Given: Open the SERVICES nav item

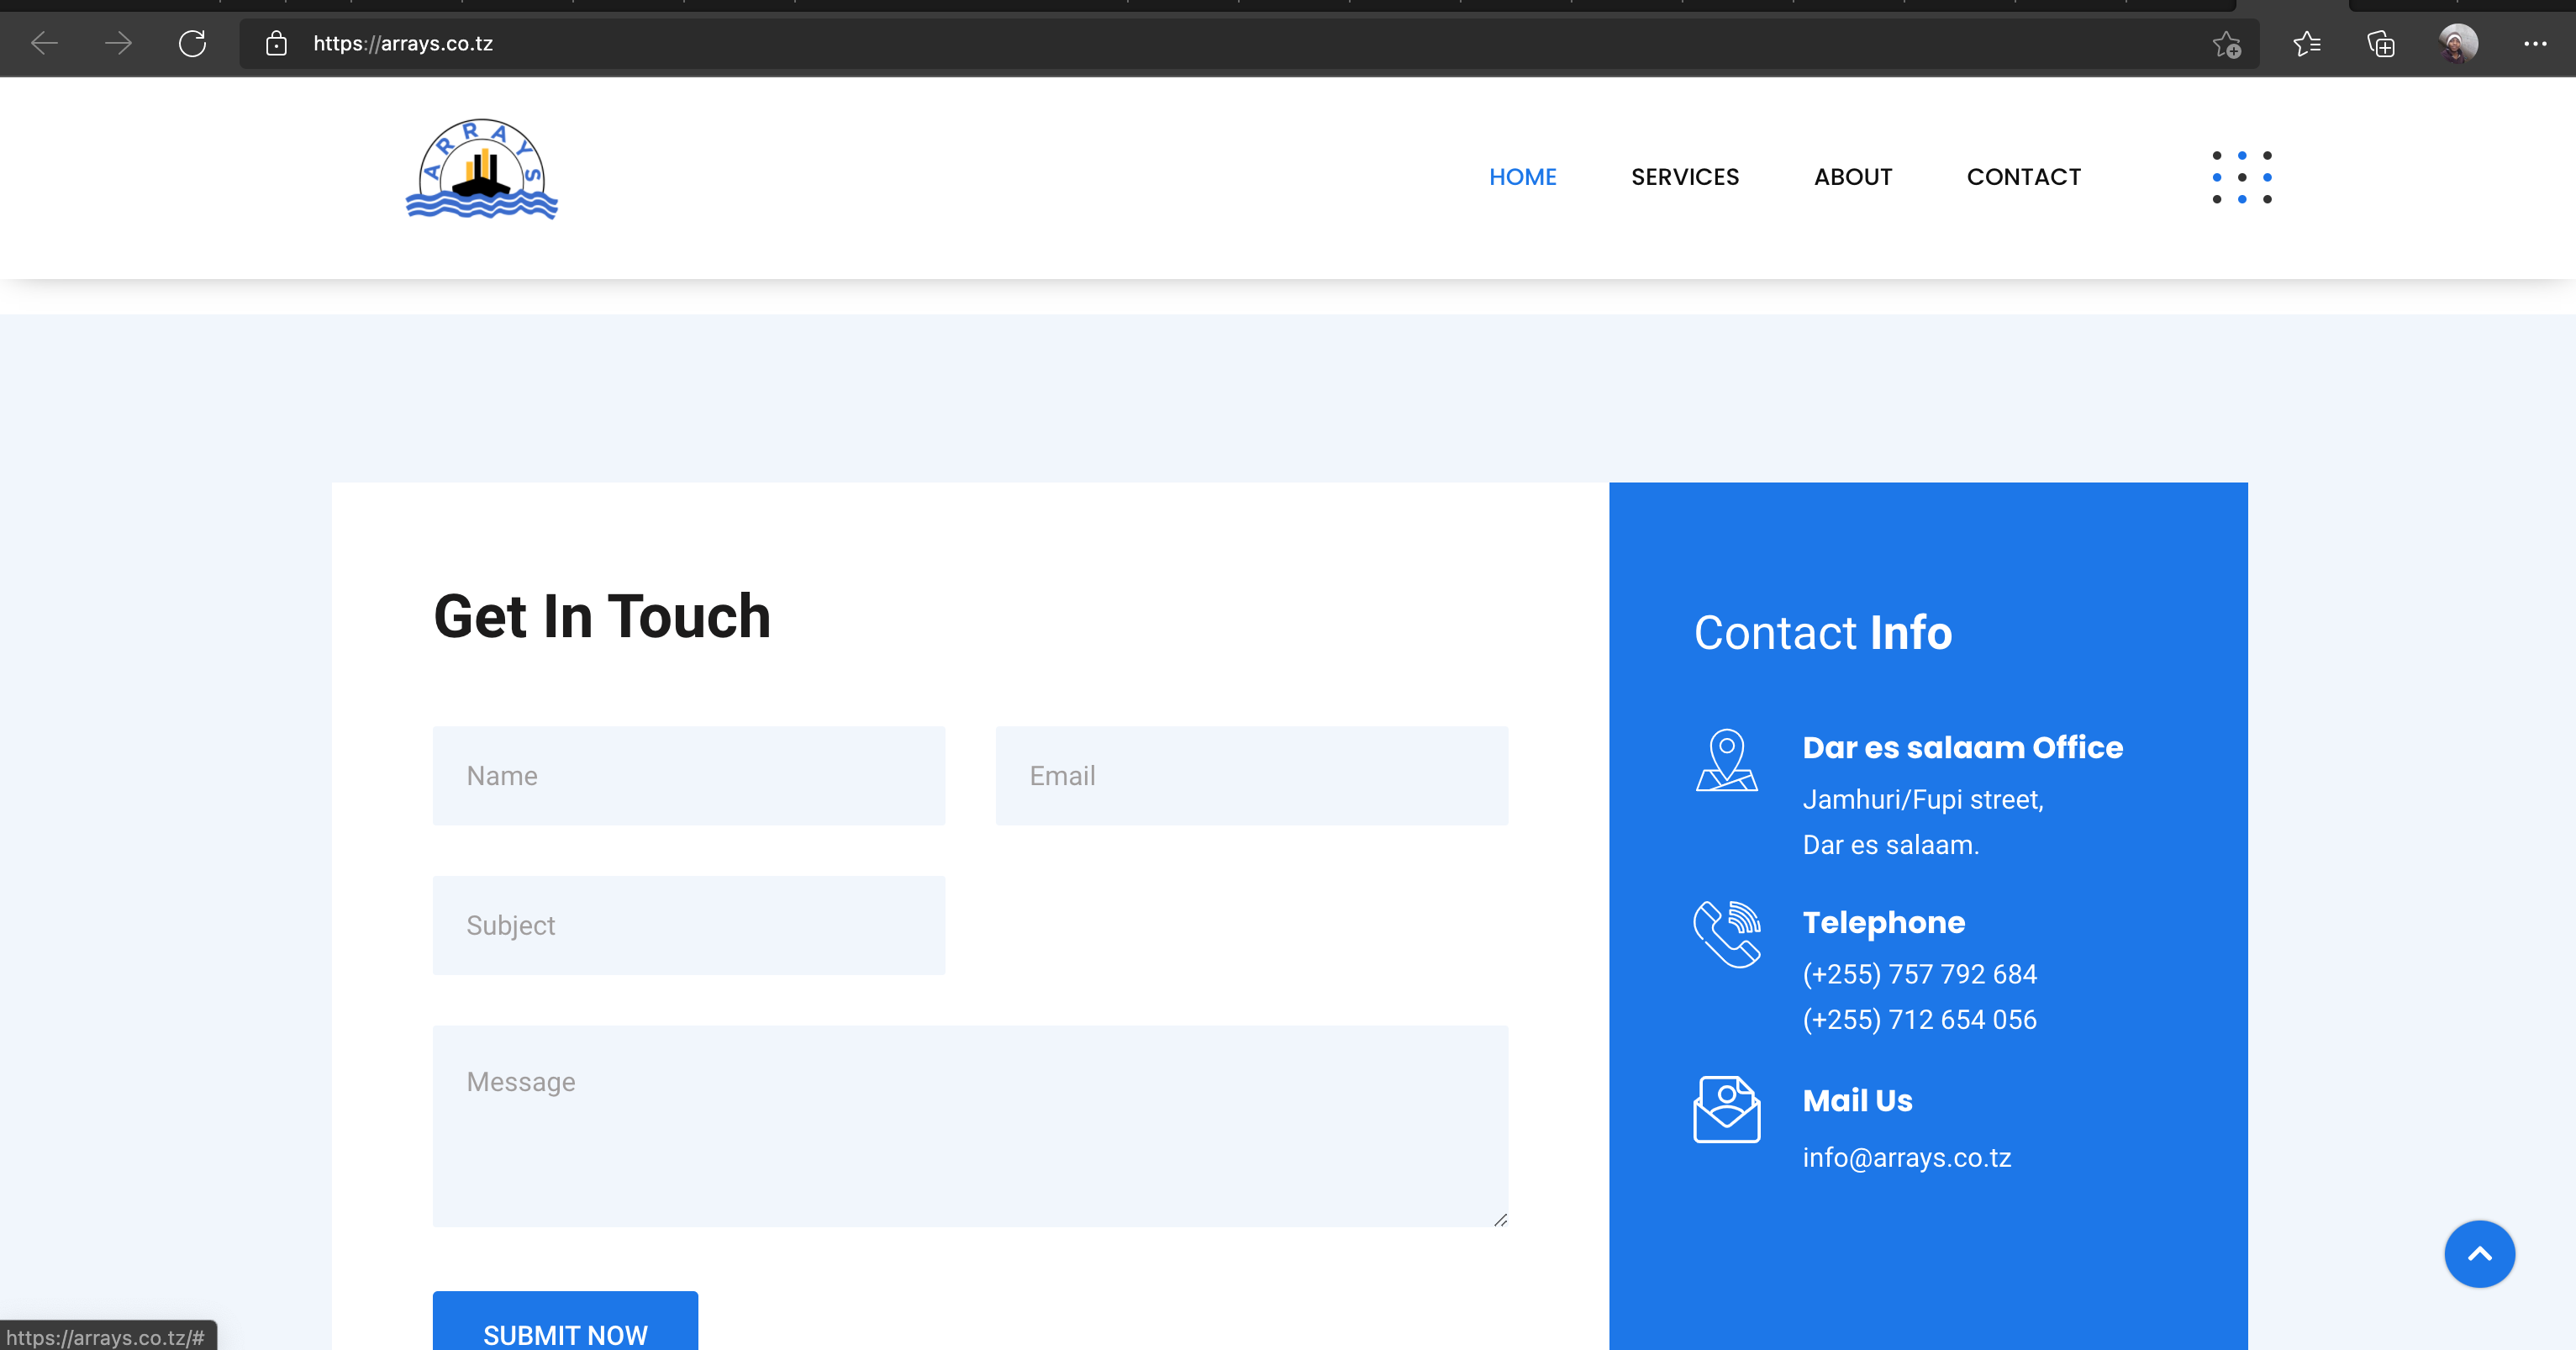Looking at the screenshot, I should (x=1684, y=177).
